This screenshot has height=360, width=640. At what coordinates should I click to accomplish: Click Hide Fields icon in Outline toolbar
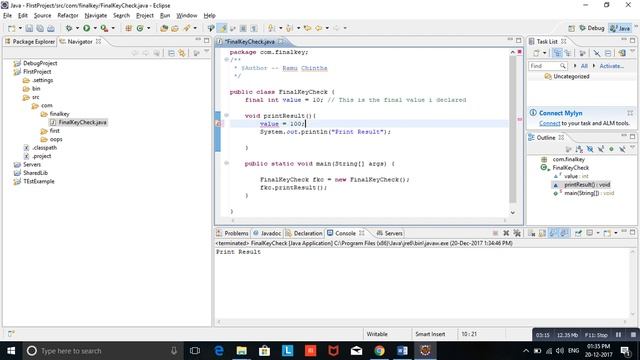point(590,149)
